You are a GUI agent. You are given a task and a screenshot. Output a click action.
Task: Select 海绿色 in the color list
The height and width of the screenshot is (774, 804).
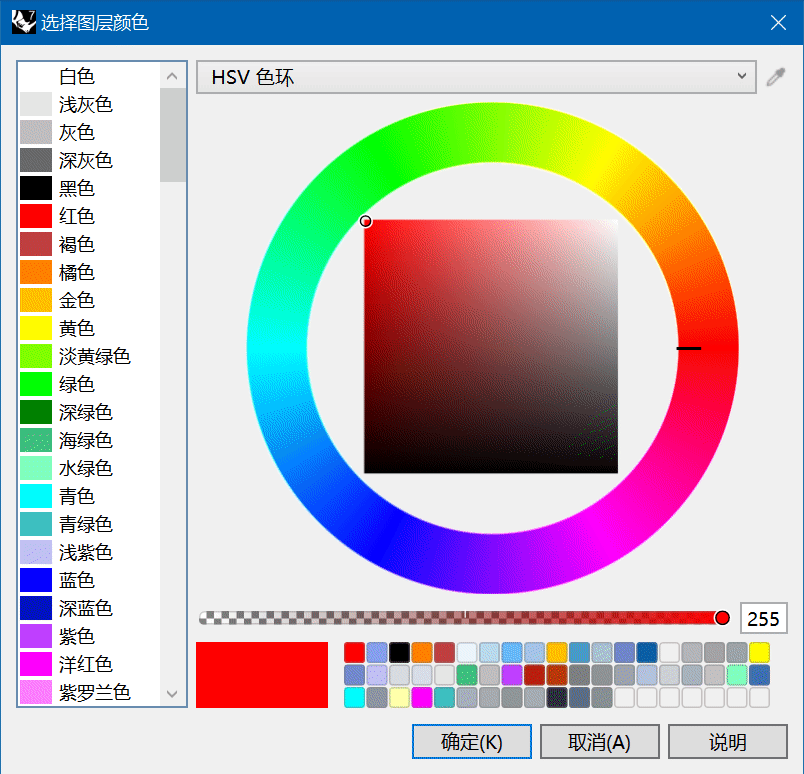coord(89,440)
